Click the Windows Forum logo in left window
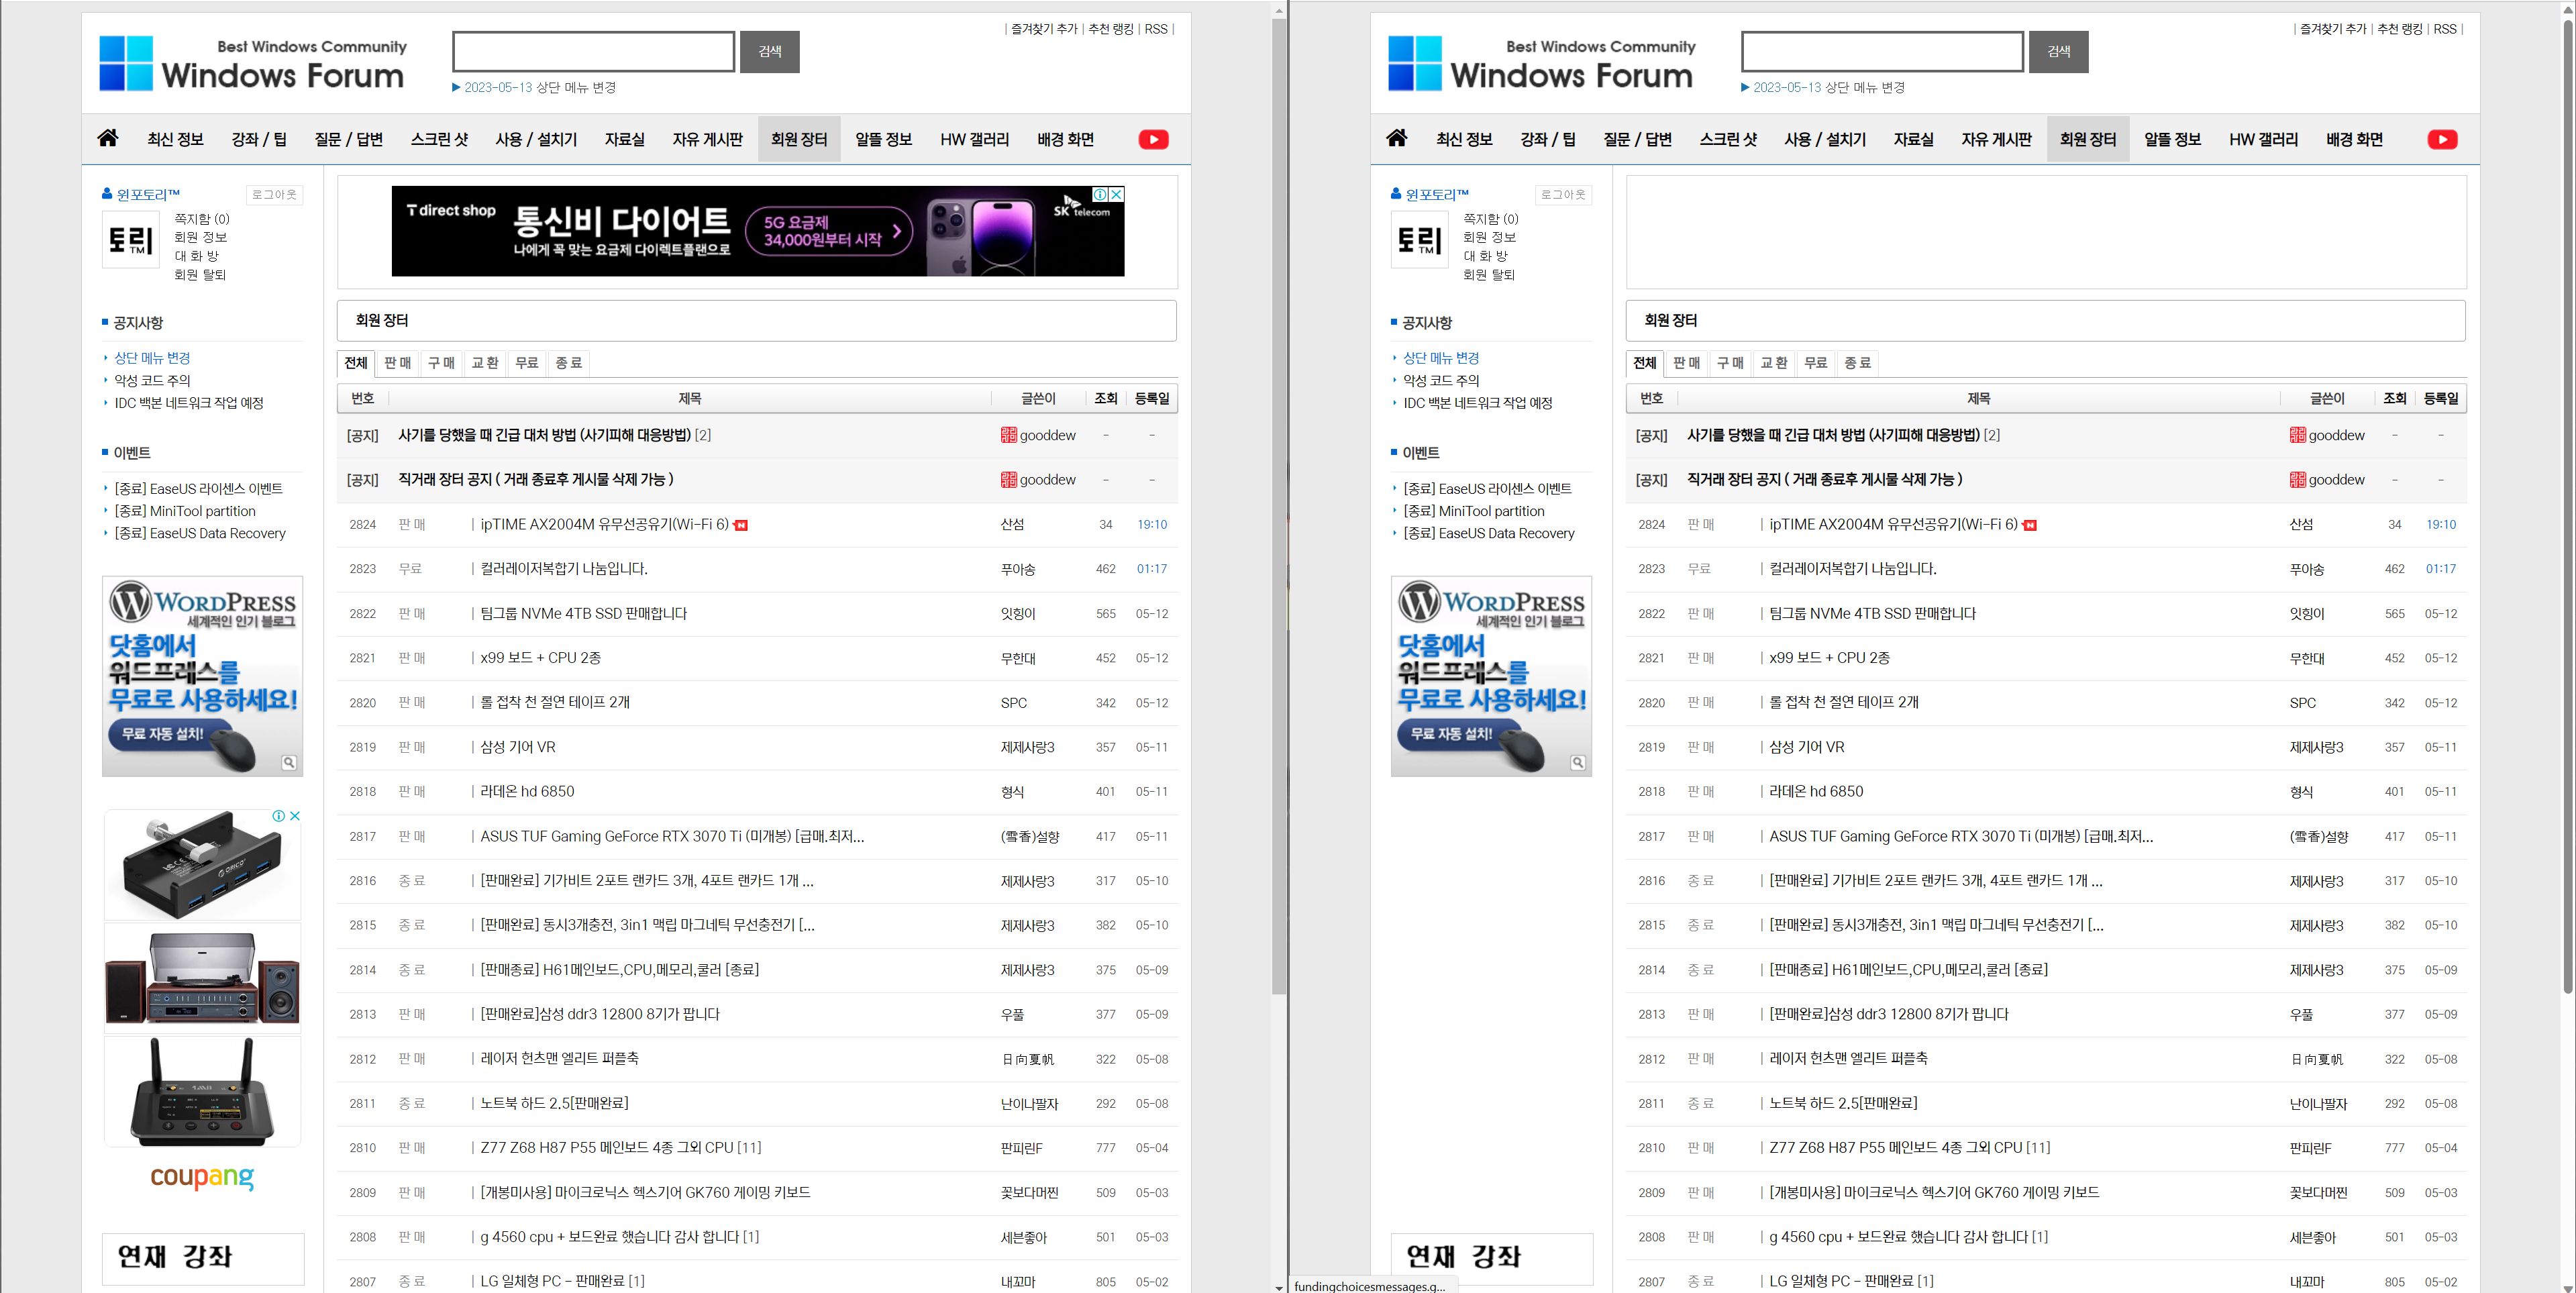The width and height of the screenshot is (2576, 1293). click(252, 63)
